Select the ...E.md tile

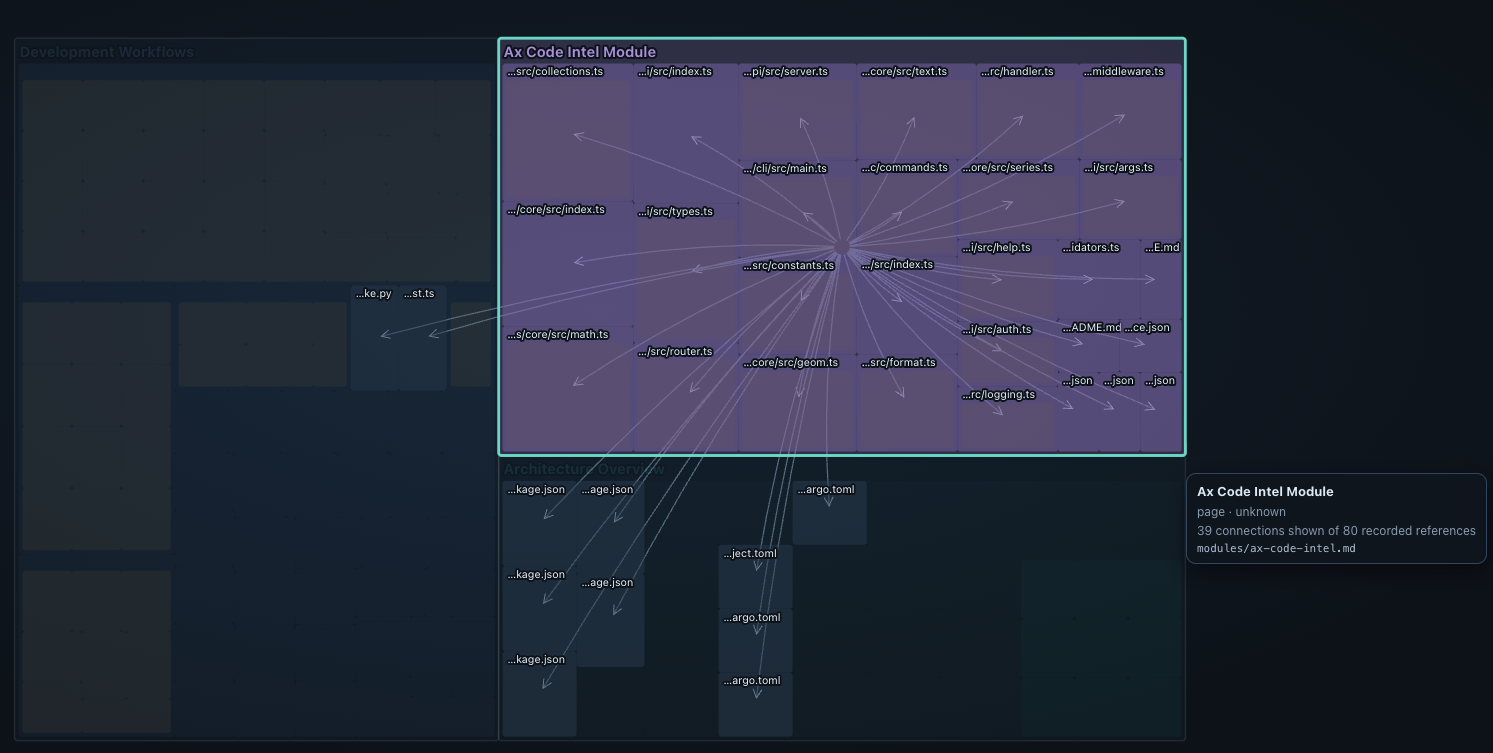(x=1161, y=280)
